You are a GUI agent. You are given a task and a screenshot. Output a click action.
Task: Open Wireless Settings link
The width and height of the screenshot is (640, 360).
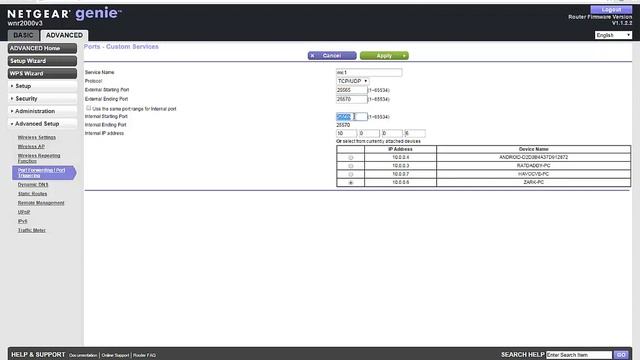[x=37, y=138]
